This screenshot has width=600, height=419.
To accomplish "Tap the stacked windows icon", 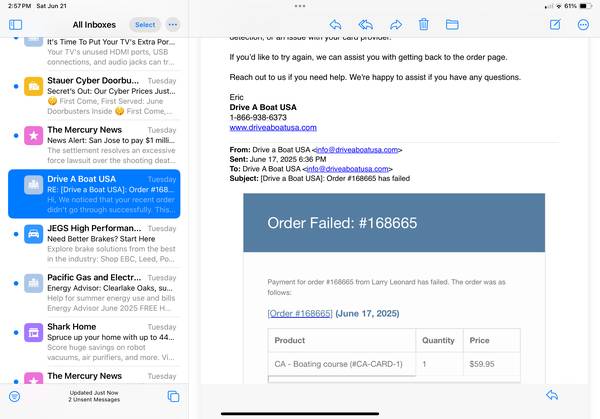I will click(173, 396).
